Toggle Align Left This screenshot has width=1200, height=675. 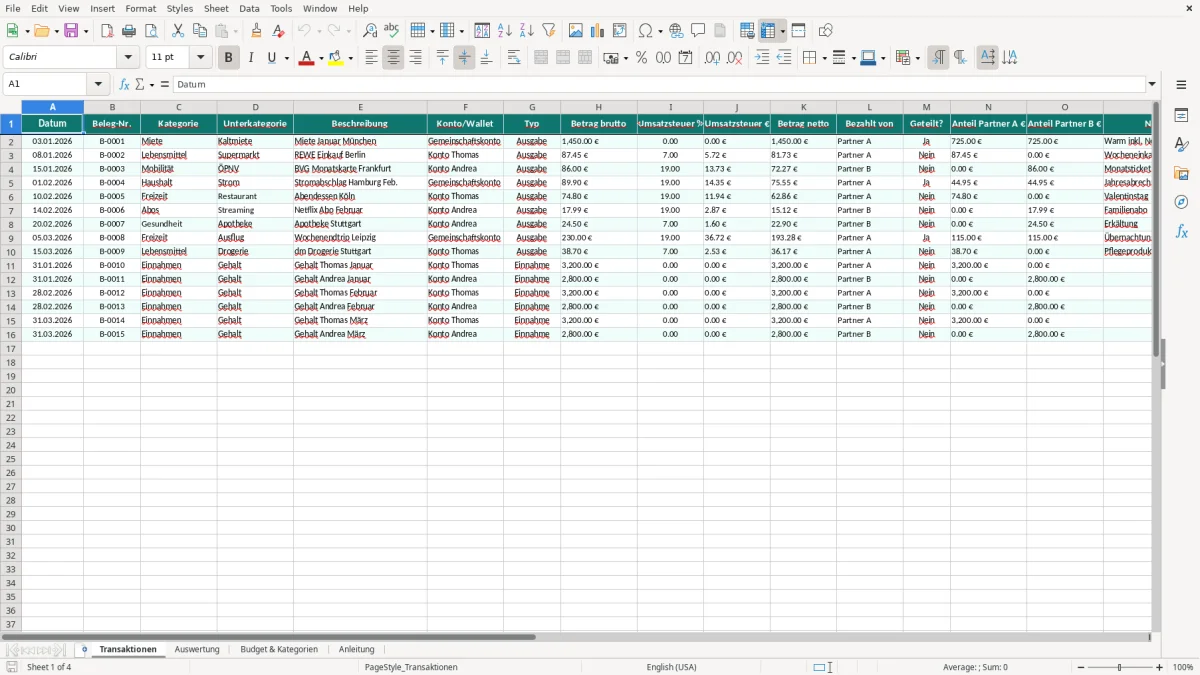[371, 58]
